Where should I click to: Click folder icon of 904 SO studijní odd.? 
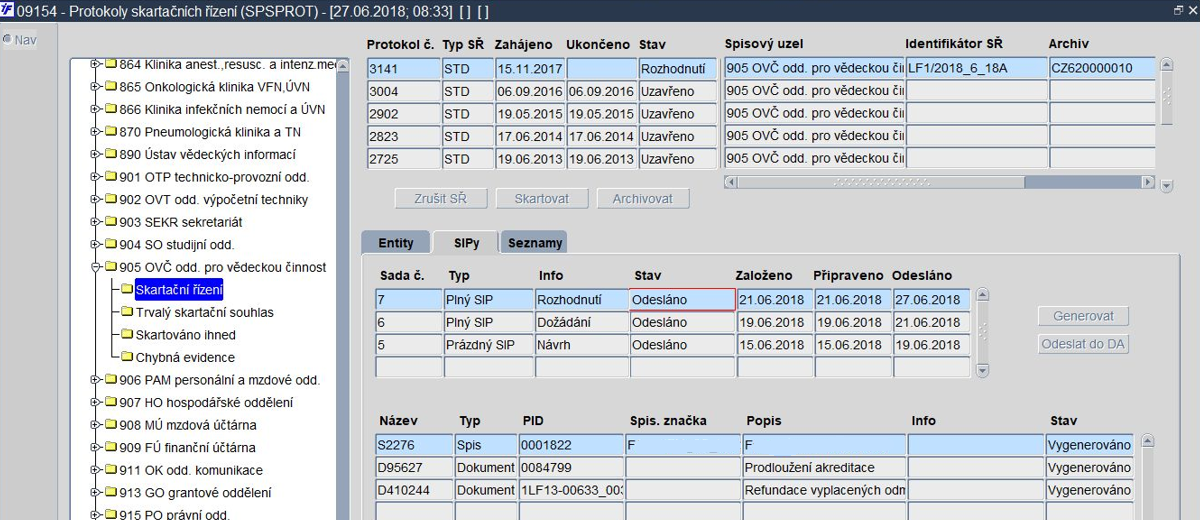[110, 244]
